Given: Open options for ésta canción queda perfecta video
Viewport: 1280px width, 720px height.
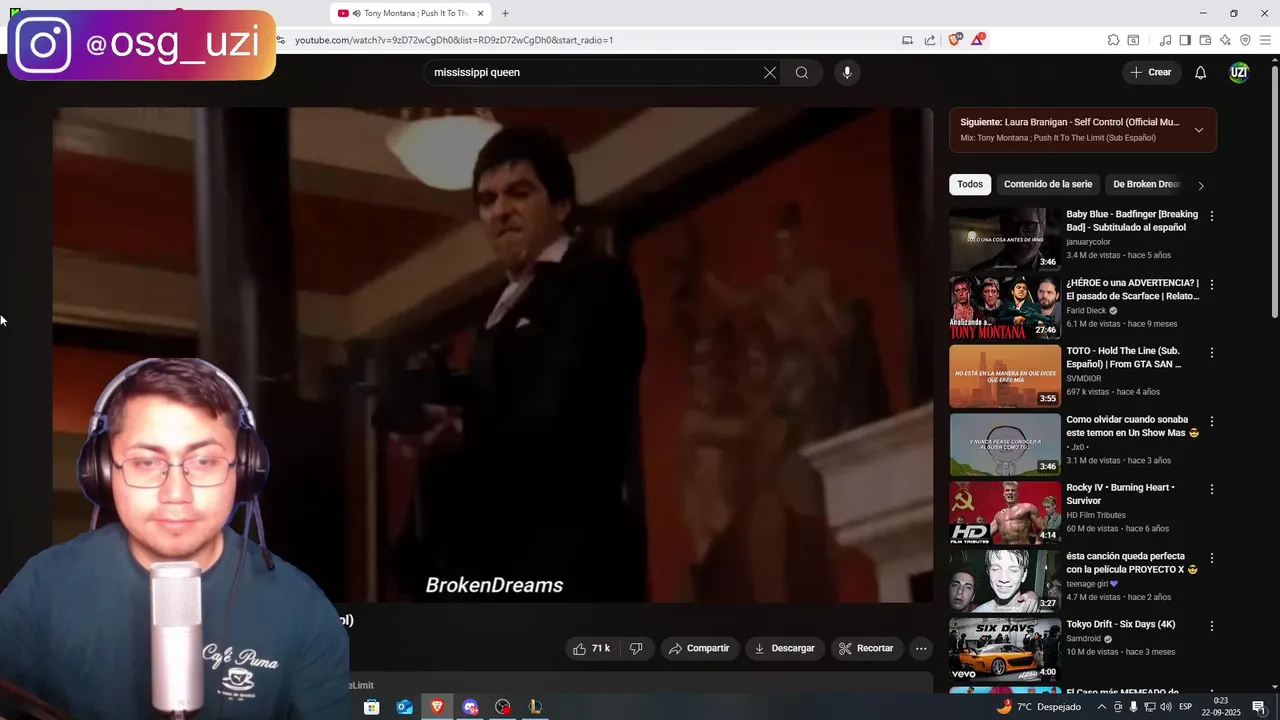Looking at the screenshot, I should click(1212, 558).
